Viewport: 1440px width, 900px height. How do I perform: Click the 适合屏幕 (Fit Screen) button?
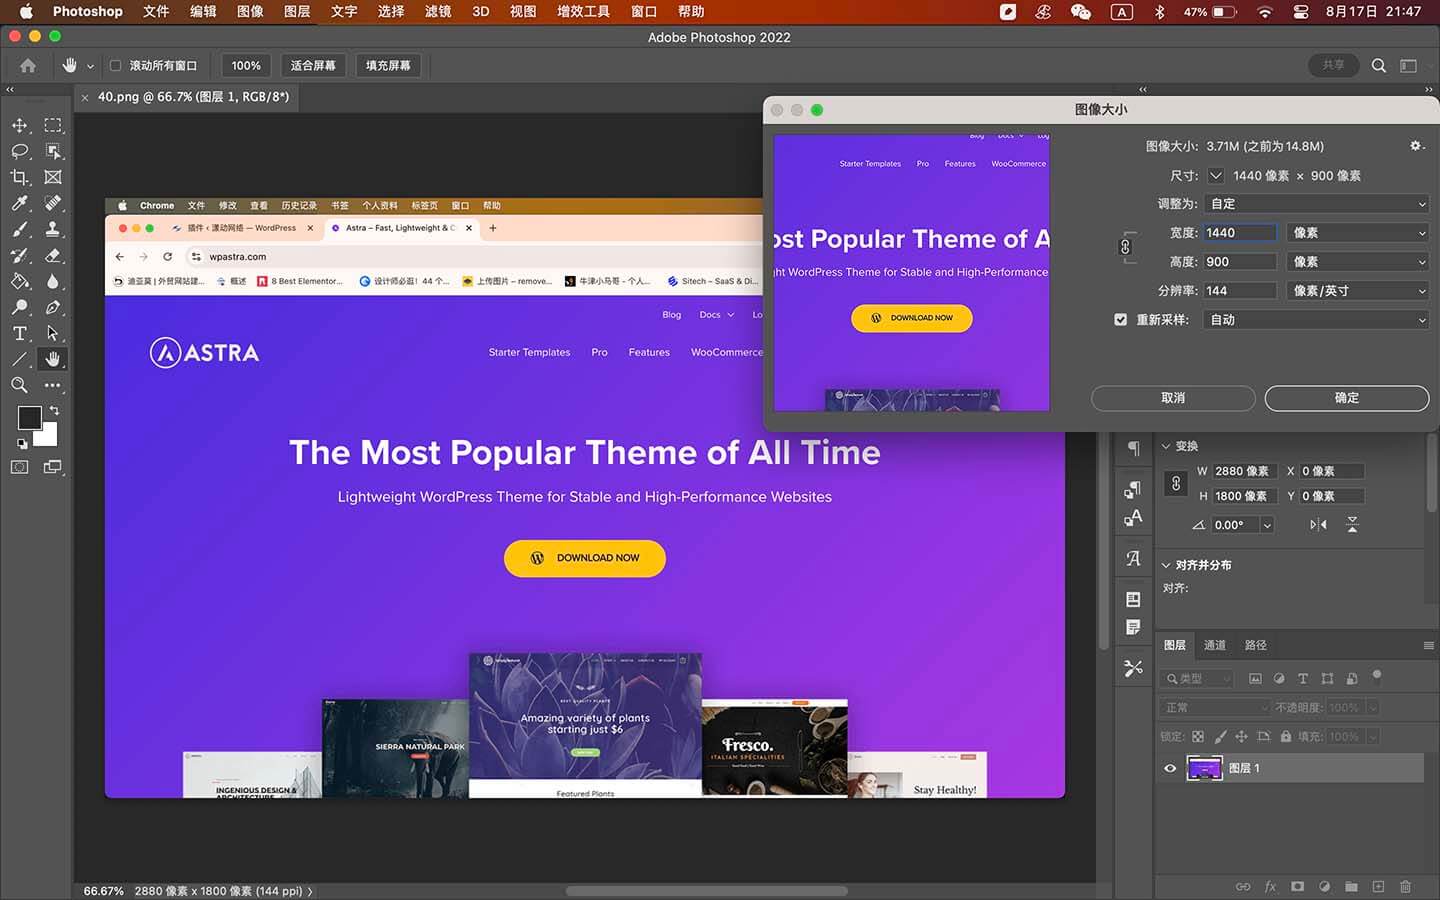(313, 65)
